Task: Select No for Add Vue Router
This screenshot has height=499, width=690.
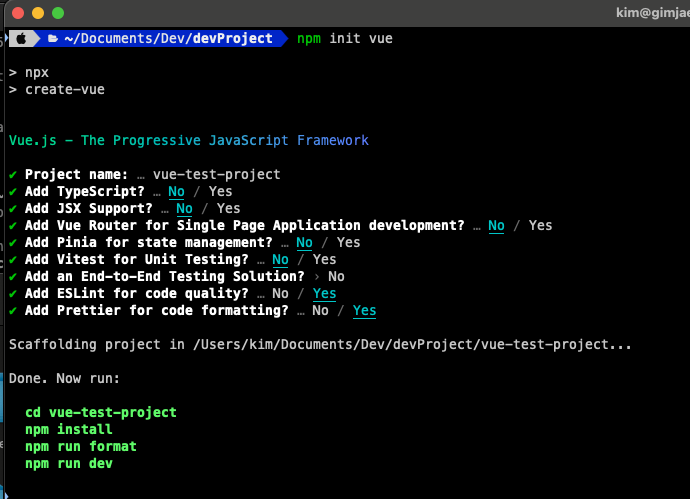Action: tap(496, 226)
